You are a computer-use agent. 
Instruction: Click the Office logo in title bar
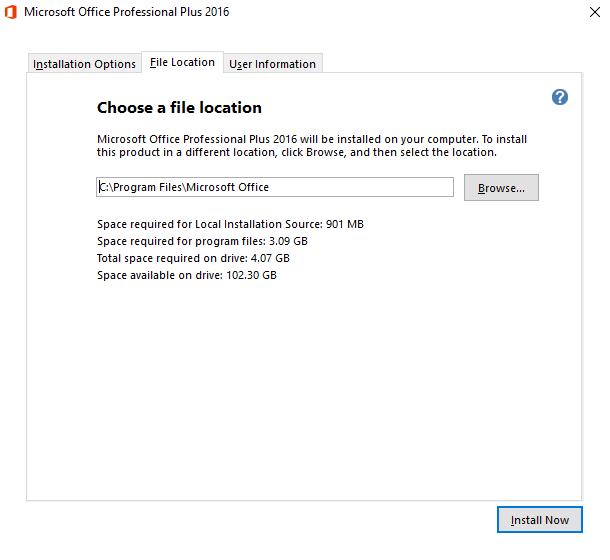(x=11, y=12)
